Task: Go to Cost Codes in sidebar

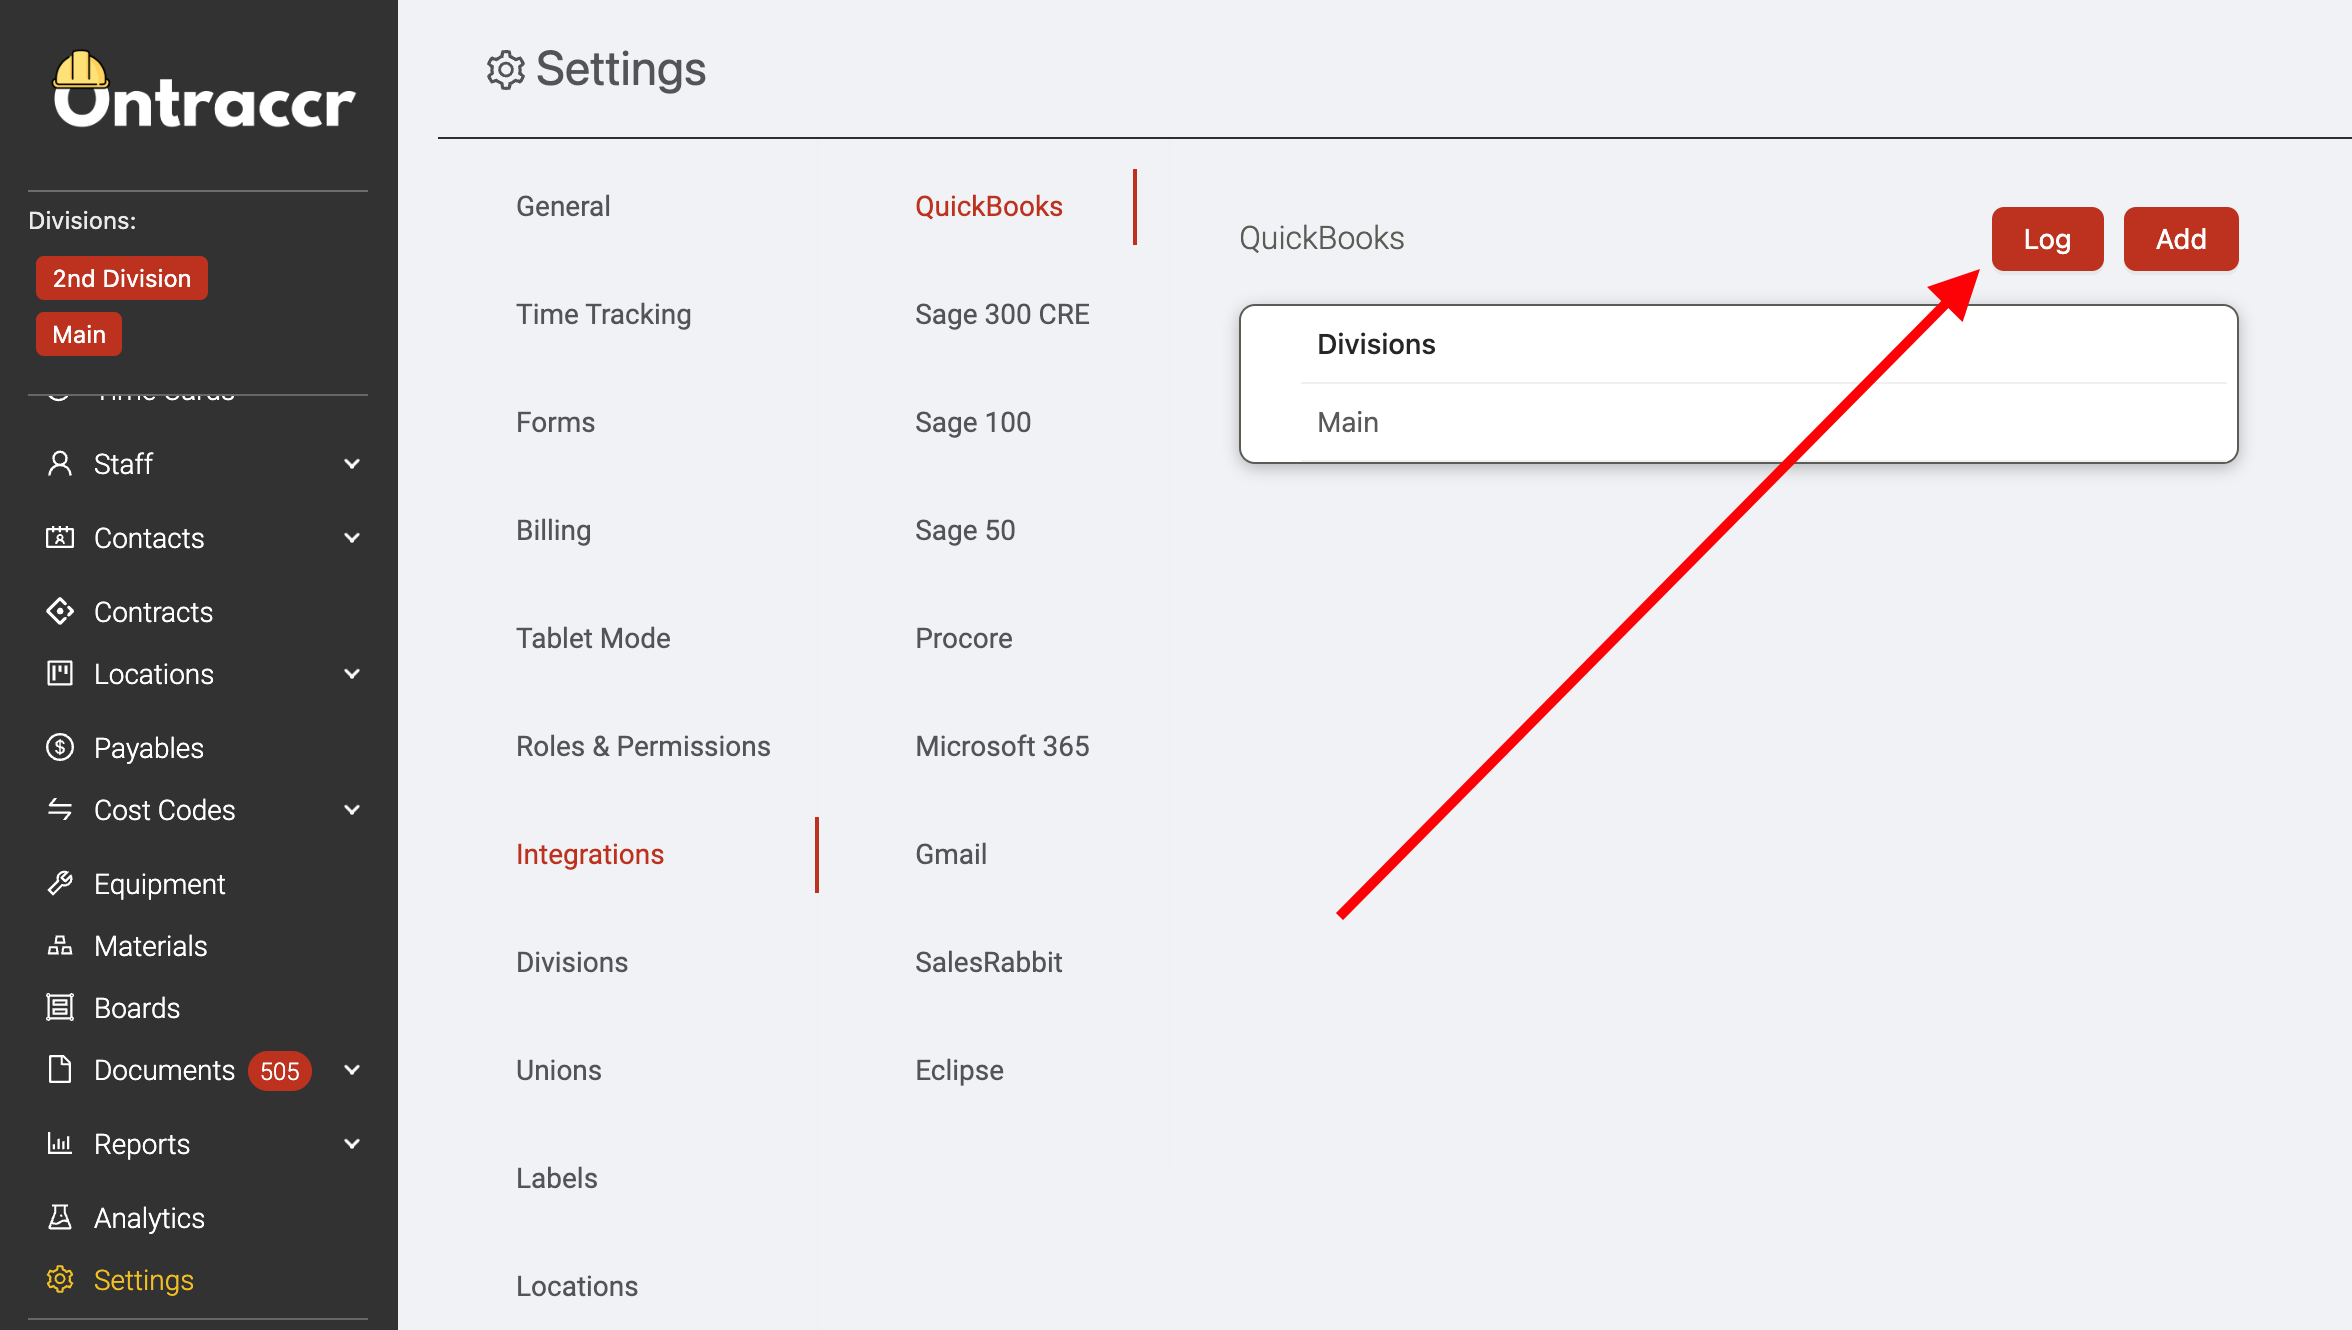Action: [165, 809]
